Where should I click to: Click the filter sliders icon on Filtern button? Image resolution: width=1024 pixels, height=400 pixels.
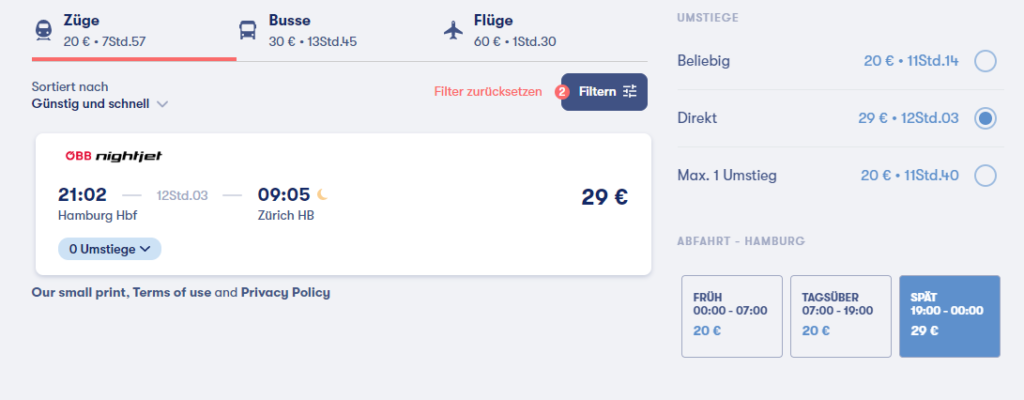coord(630,92)
